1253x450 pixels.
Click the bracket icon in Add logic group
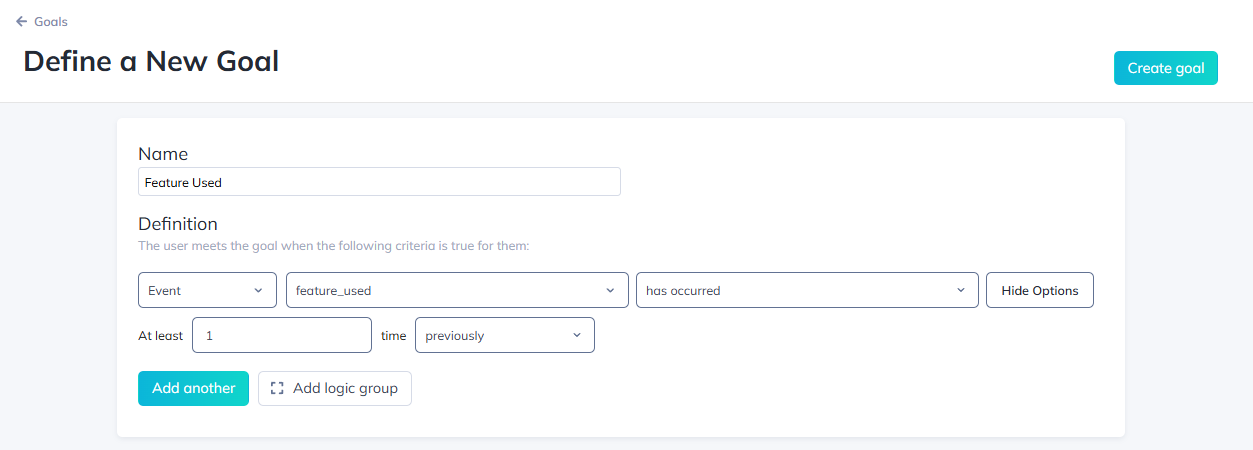[x=278, y=388]
